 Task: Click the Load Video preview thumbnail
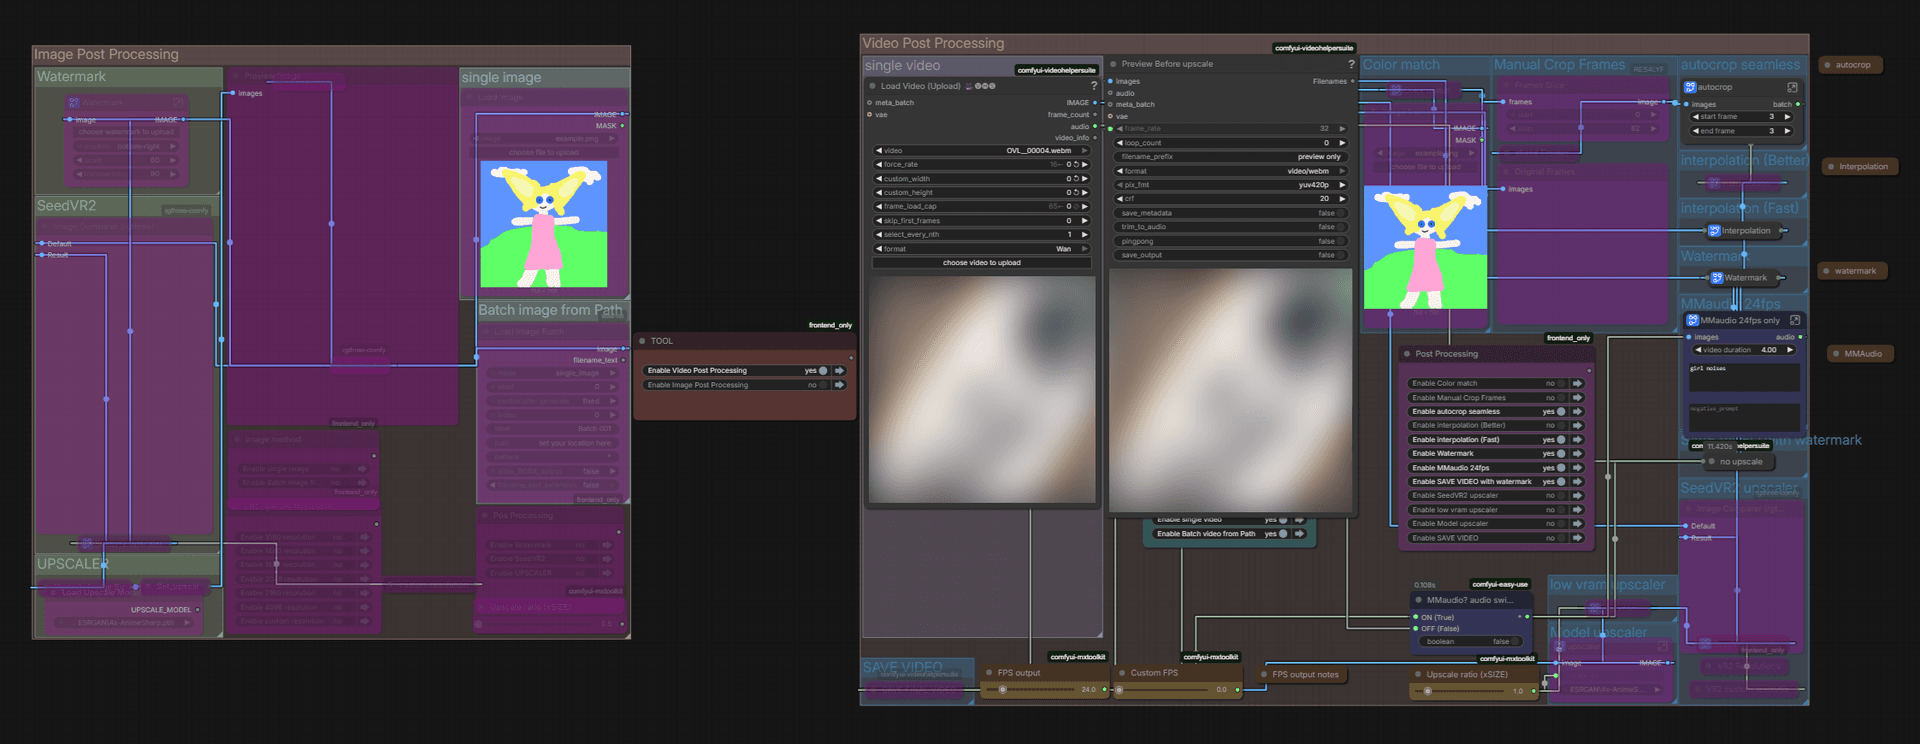click(982, 390)
